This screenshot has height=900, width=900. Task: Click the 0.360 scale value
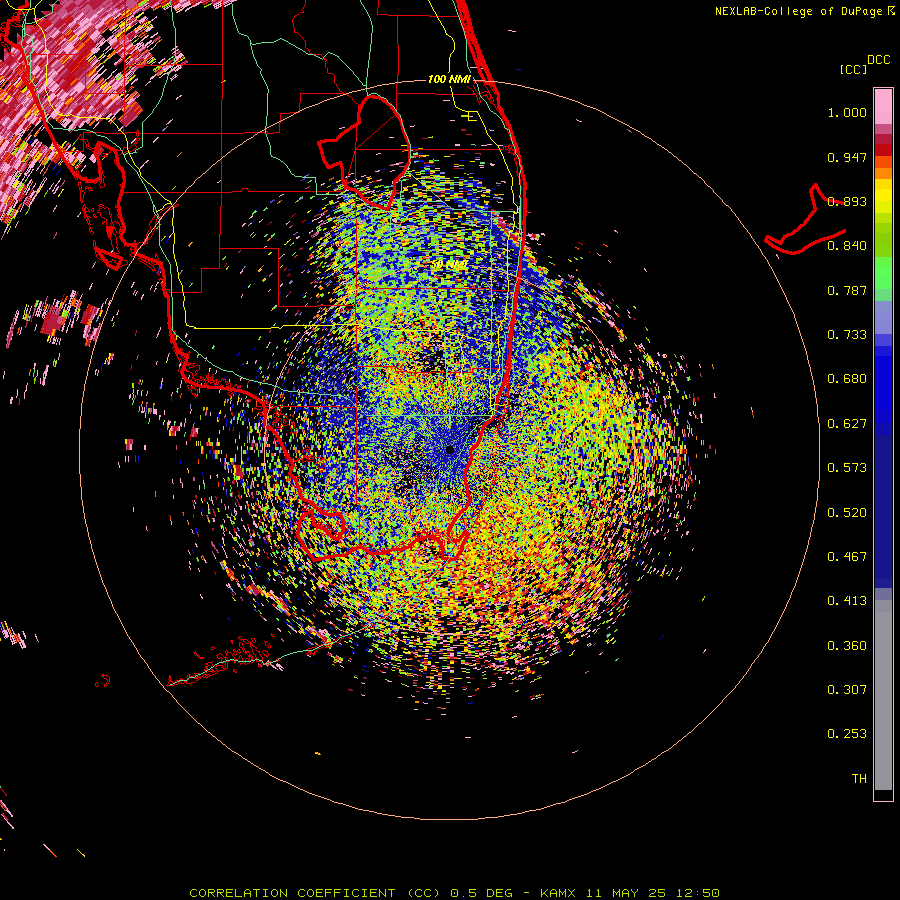(x=847, y=646)
